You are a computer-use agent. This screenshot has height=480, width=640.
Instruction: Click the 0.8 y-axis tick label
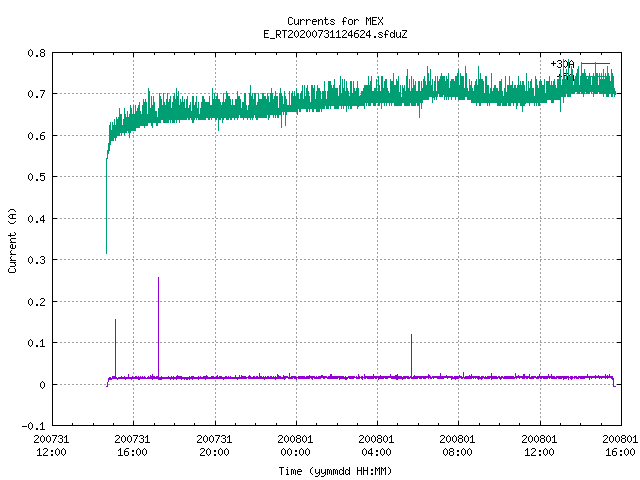tap(36, 53)
